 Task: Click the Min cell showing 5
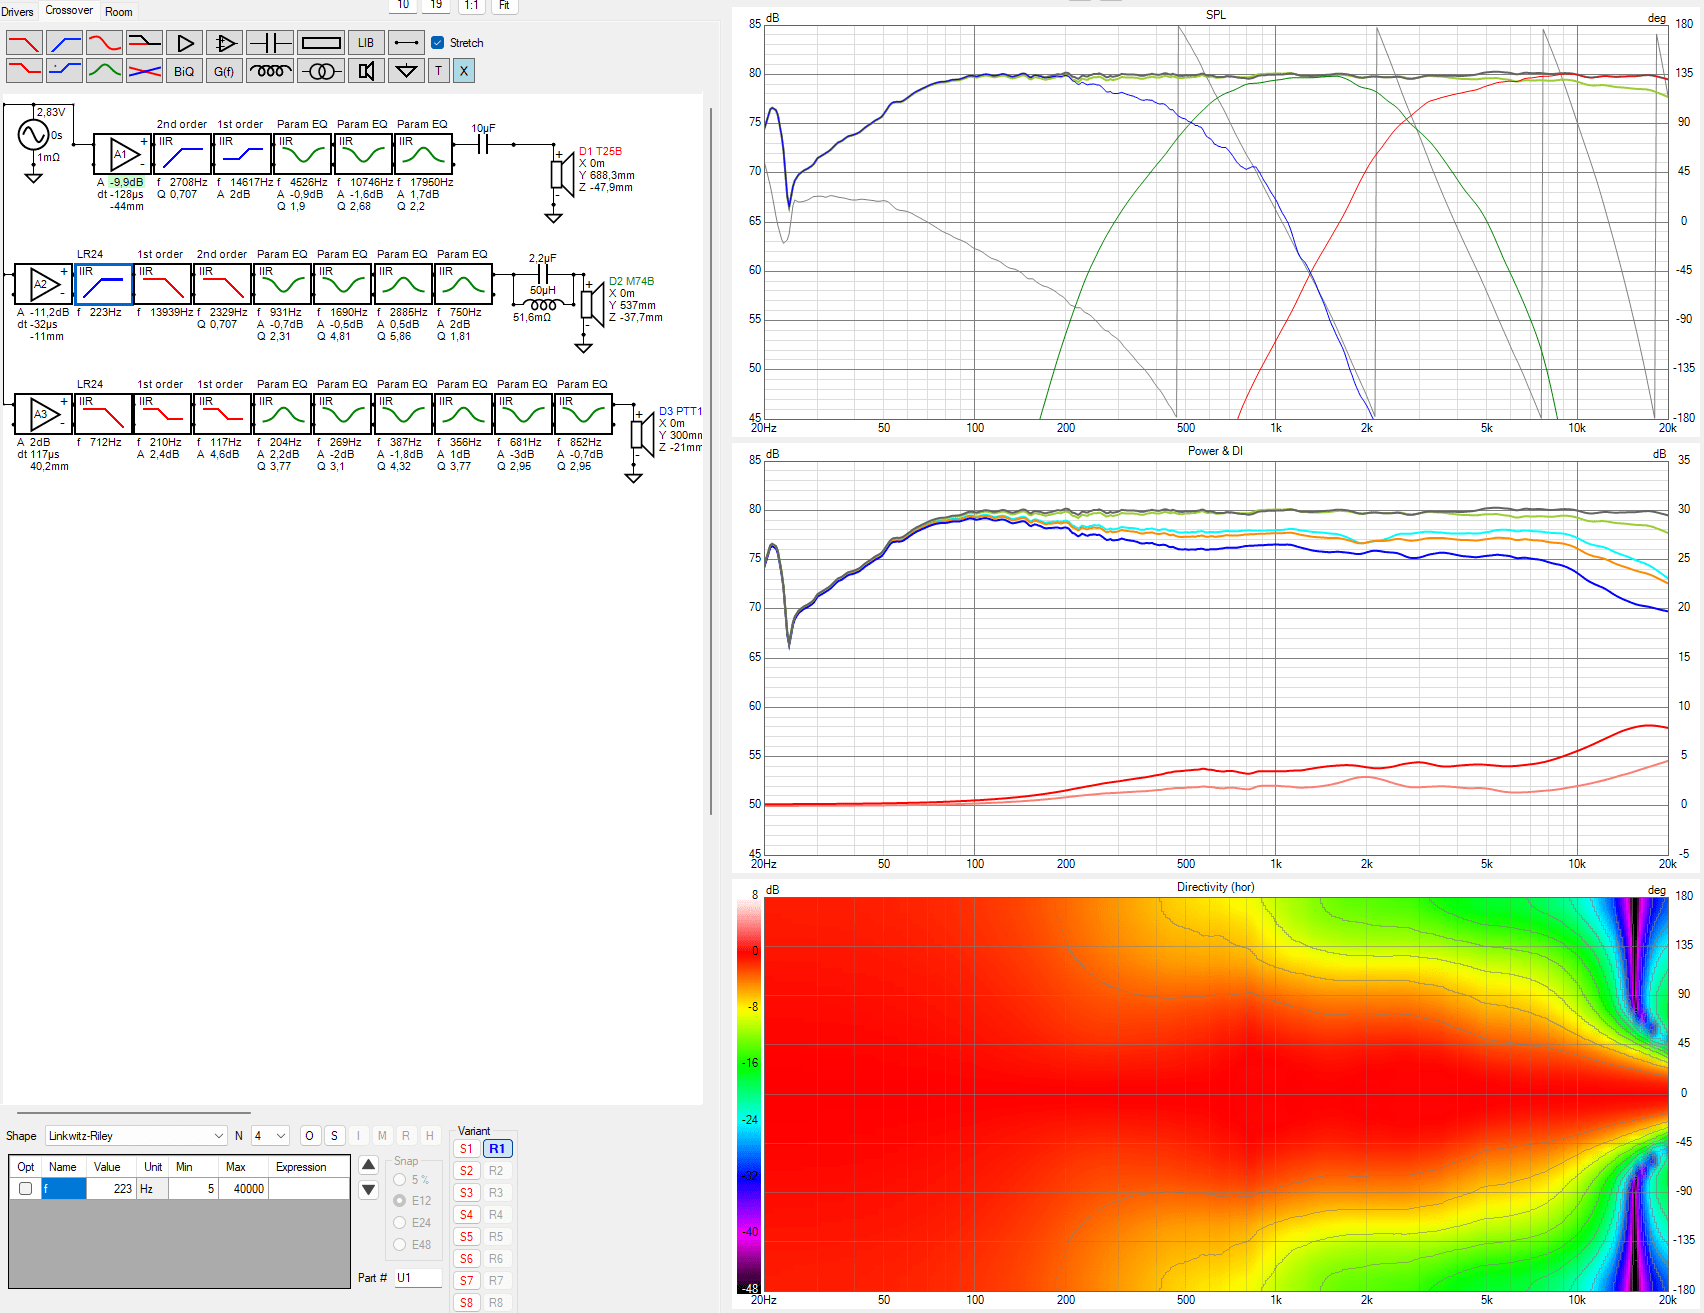coord(193,1189)
